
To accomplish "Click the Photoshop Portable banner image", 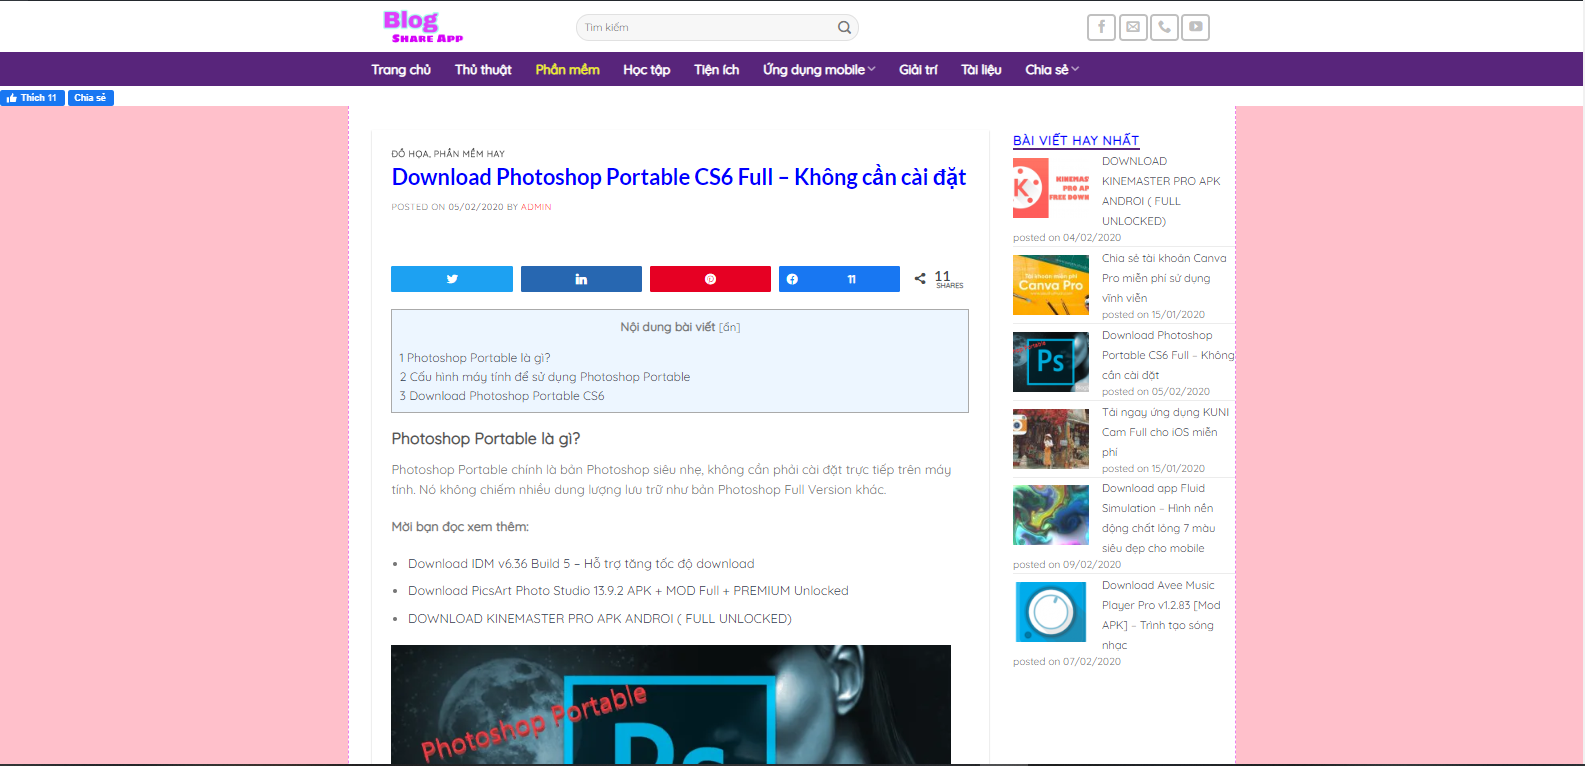I will tap(671, 705).
